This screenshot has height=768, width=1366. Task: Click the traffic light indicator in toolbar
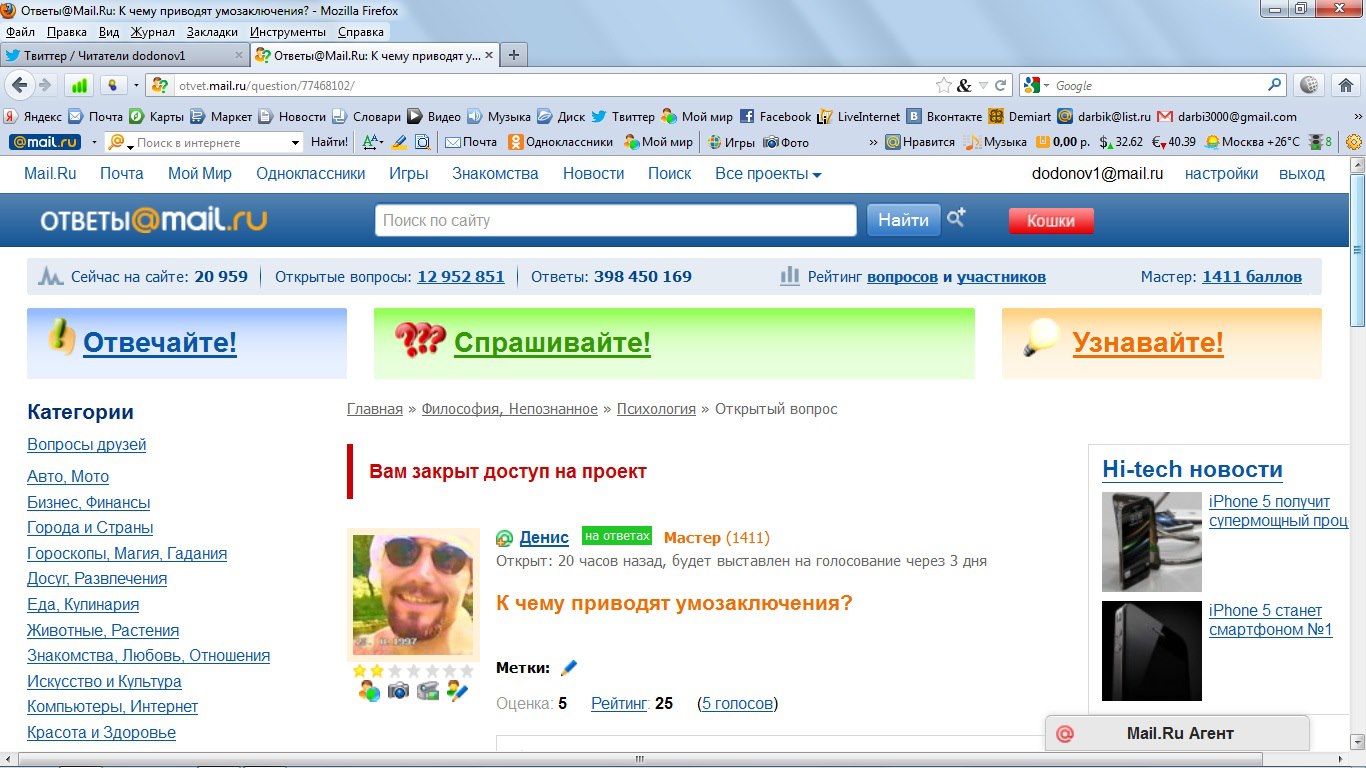click(x=1320, y=142)
